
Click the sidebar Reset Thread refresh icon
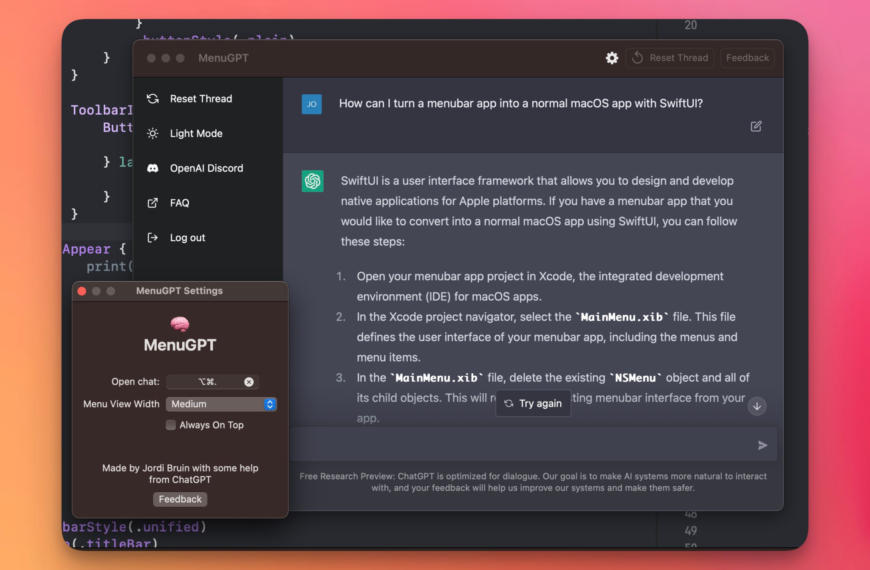click(153, 99)
